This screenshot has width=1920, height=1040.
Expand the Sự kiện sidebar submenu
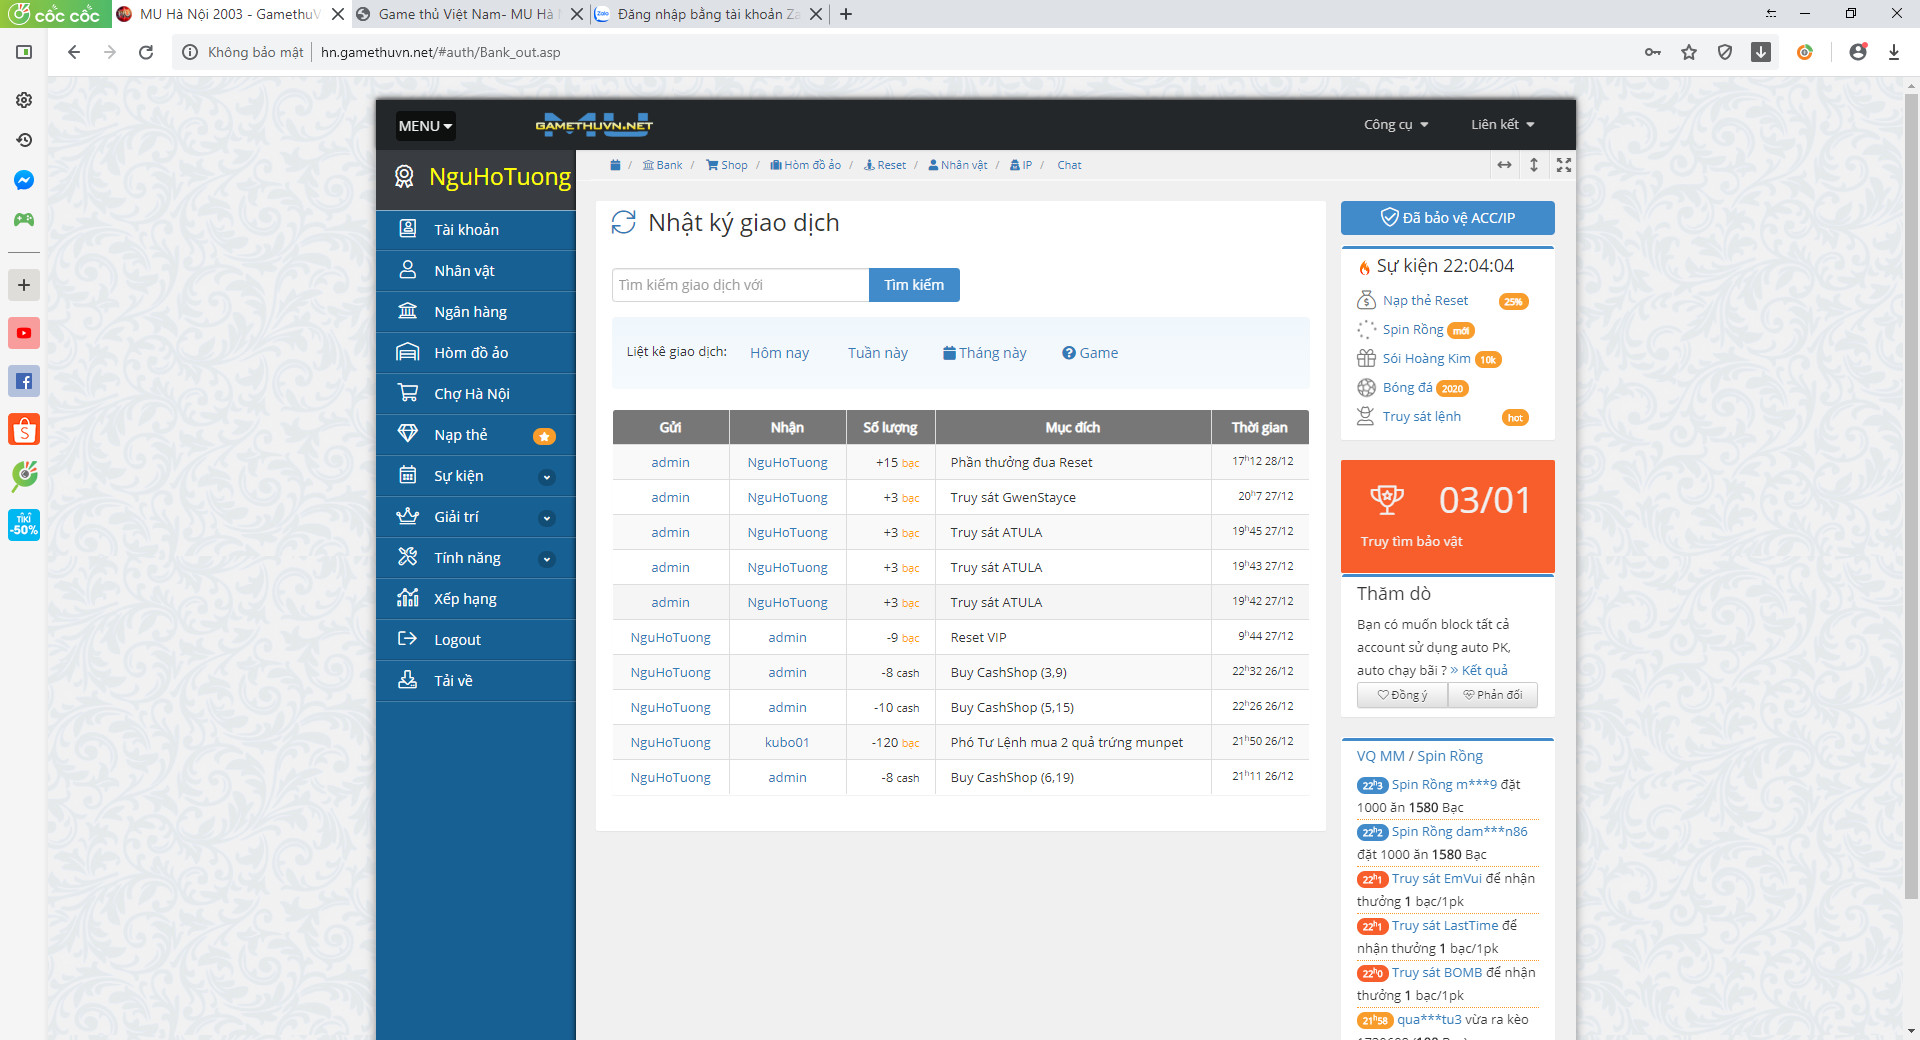pyautogui.click(x=546, y=477)
